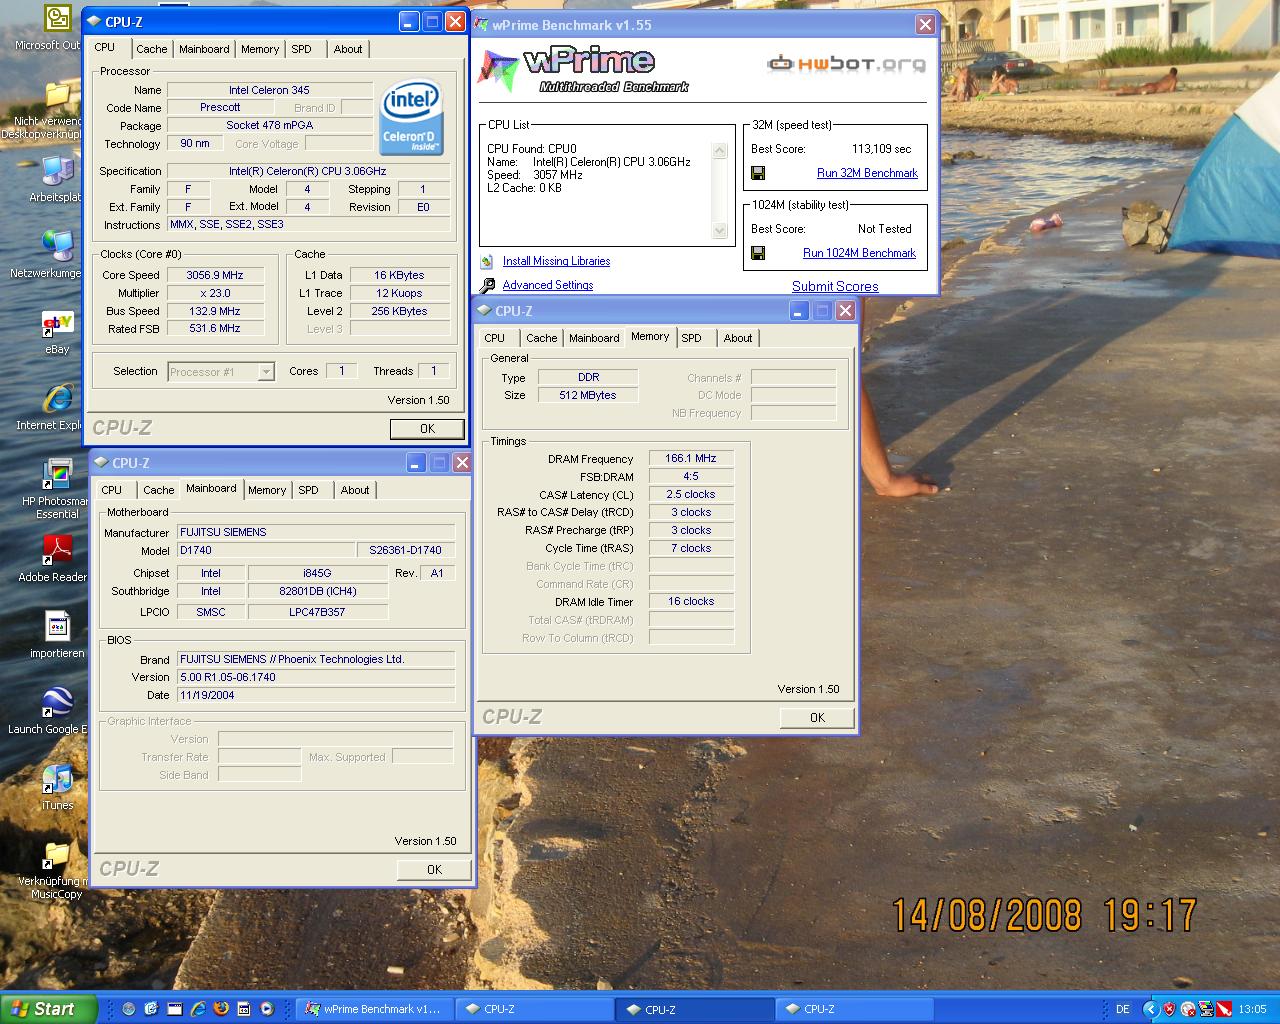Save the 1024M score with floppy icon
The image size is (1280, 1024).
(758, 253)
